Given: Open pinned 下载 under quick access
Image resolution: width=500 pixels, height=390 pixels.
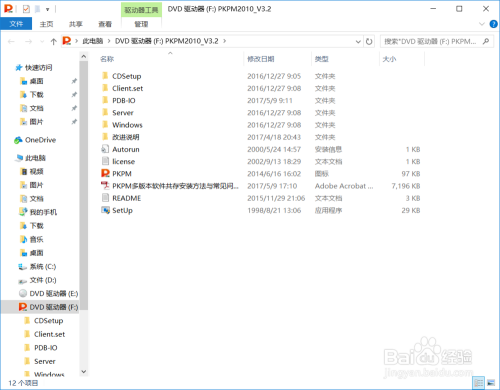Looking at the screenshot, I should coord(37,95).
